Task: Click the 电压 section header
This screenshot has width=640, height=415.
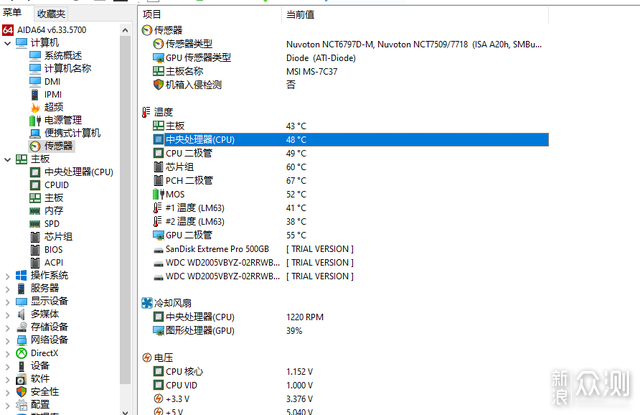Action: (x=158, y=358)
